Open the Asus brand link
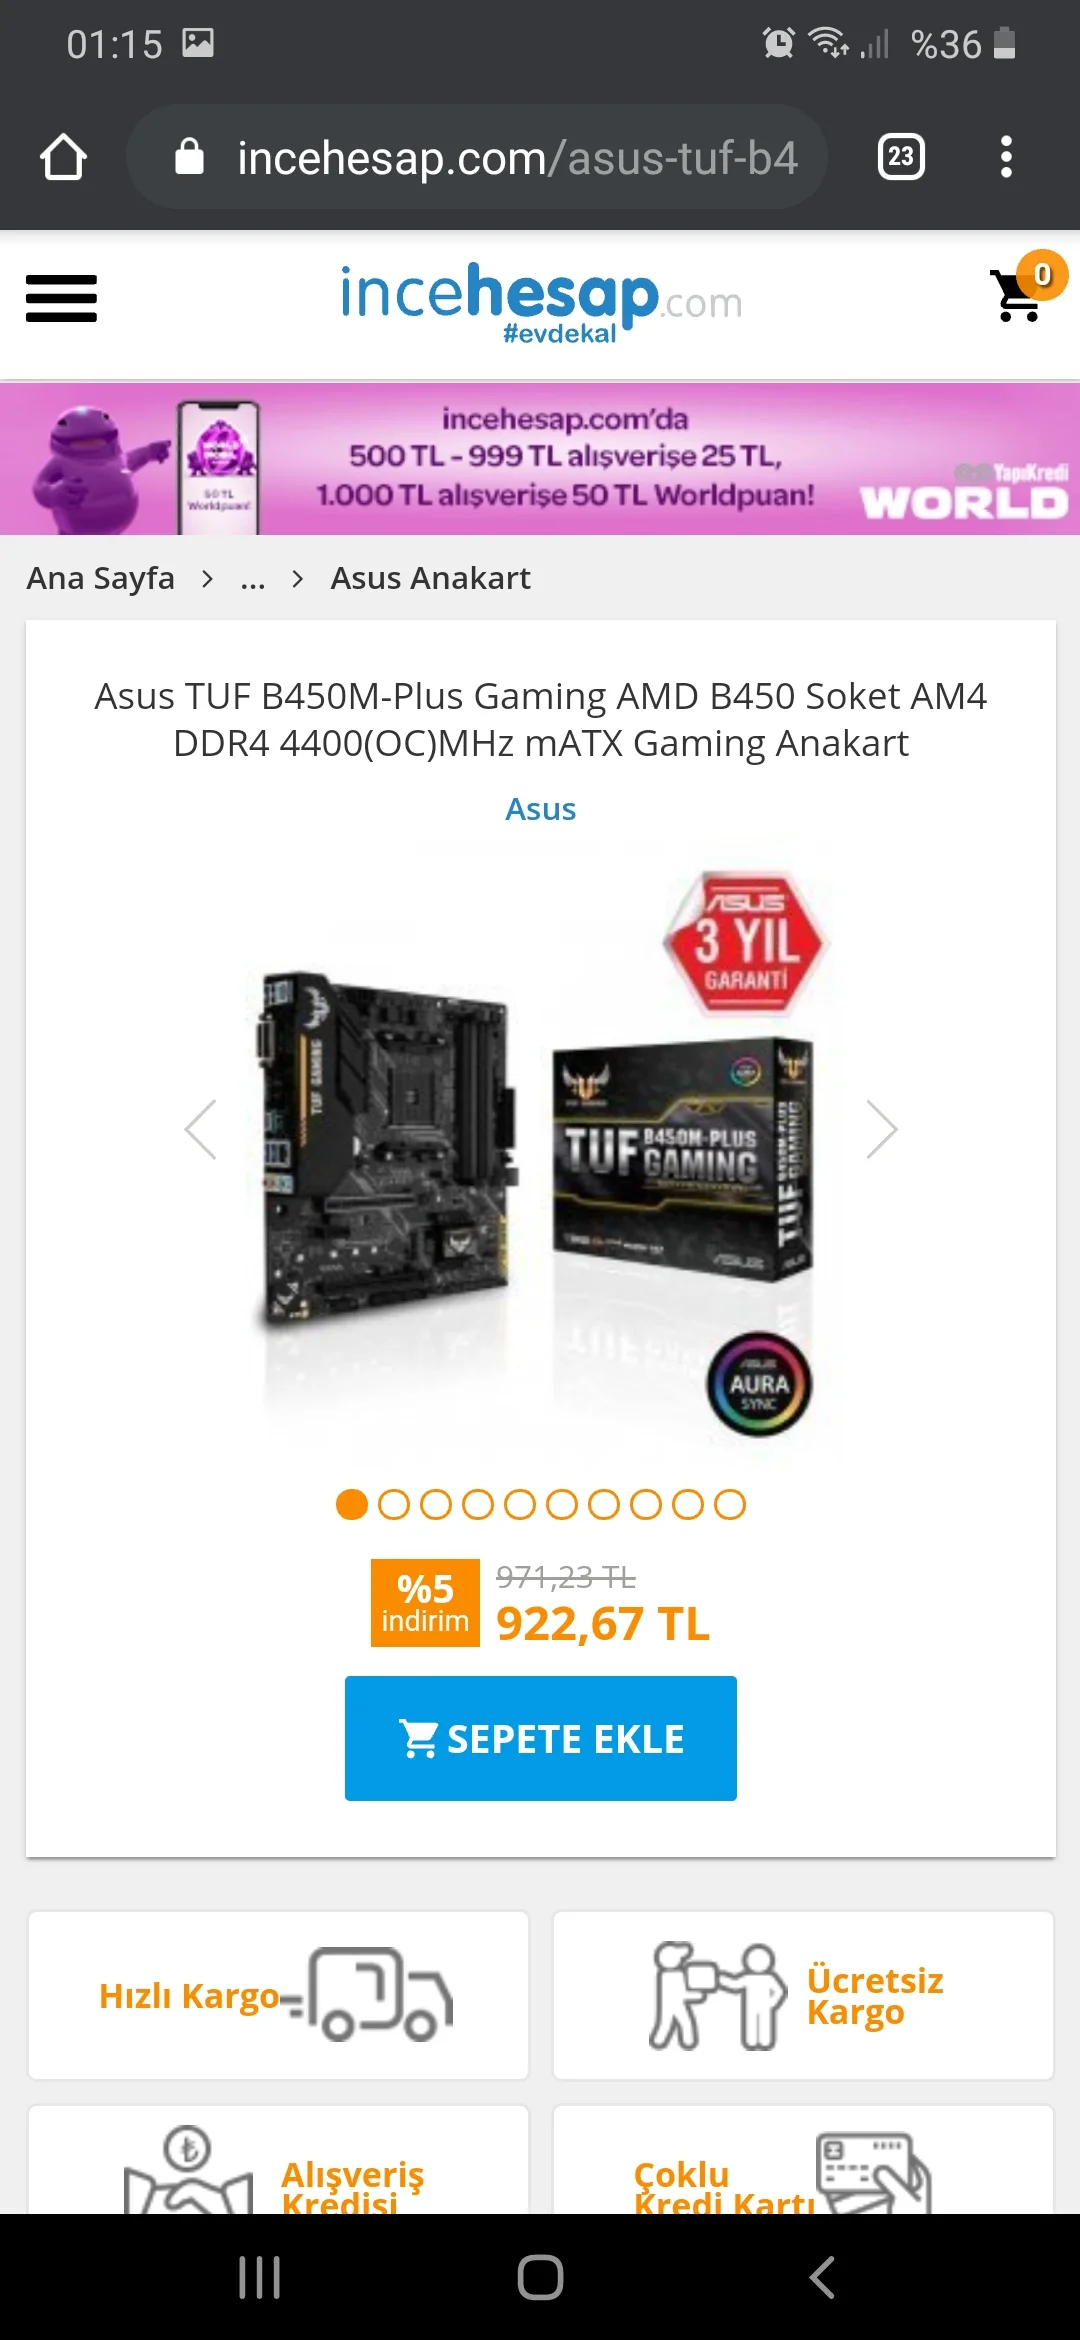This screenshot has height=2340, width=1080. click(541, 809)
